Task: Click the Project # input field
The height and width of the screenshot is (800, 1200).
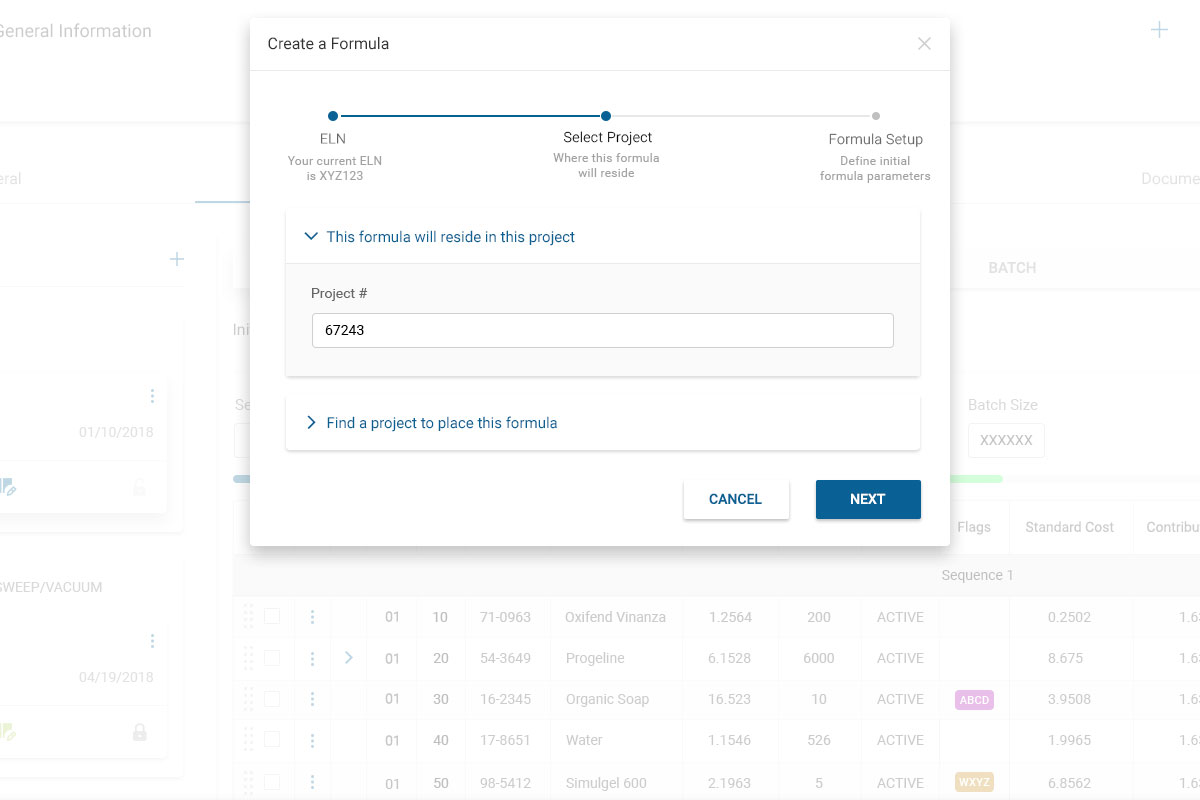Action: tap(602, 330)
